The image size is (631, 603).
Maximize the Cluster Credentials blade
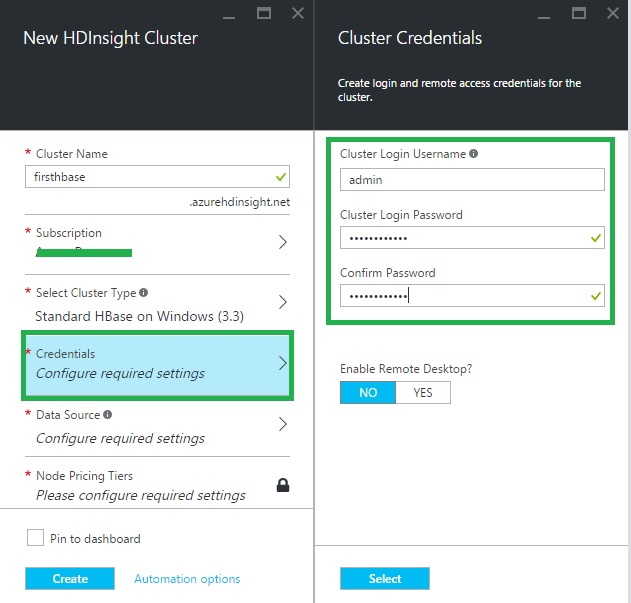[579, 13]
